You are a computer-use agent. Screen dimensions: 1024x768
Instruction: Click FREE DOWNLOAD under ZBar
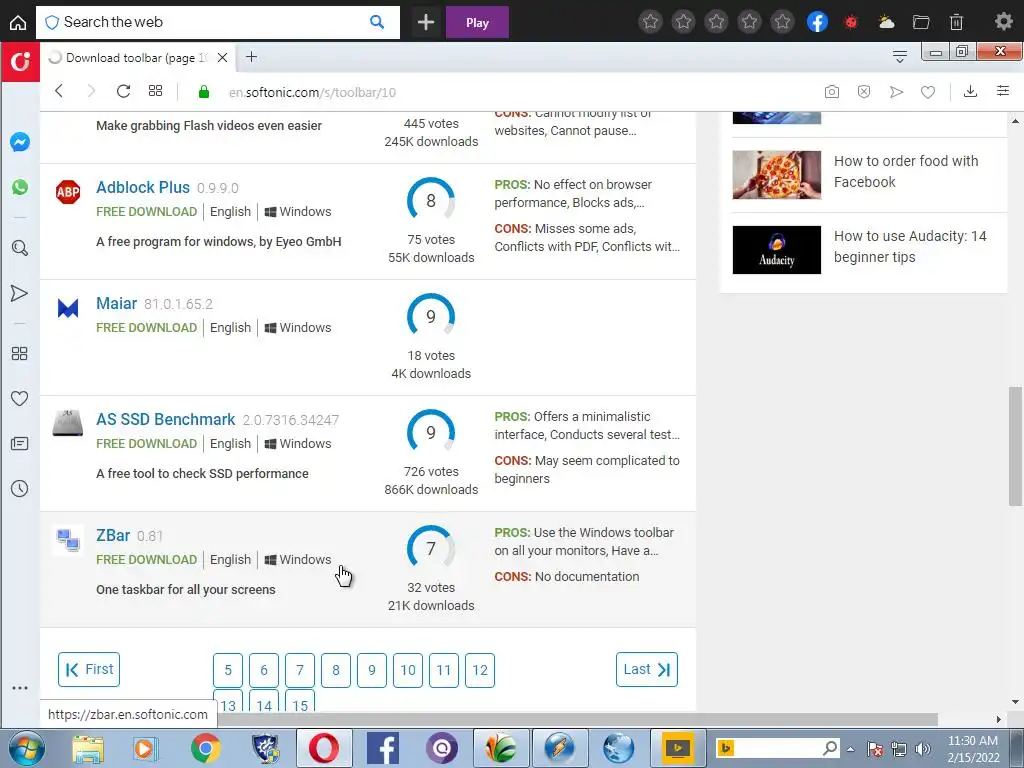tap(146, 560)
